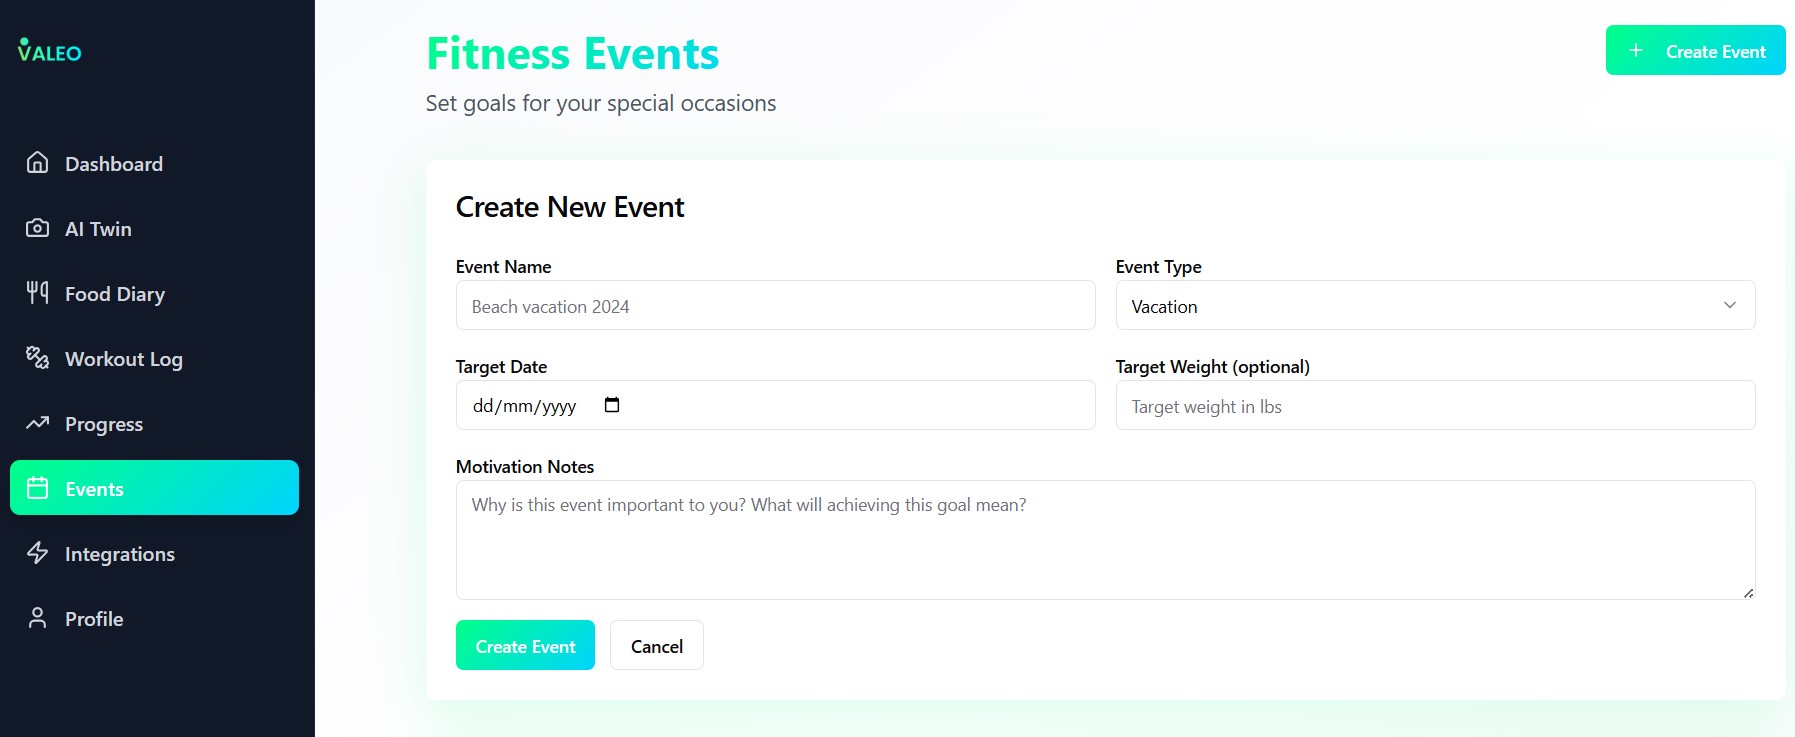Viewport: 1795px width, 737px height.
Task: Navigate to the Integrations page
Action: tap(119, 553)
